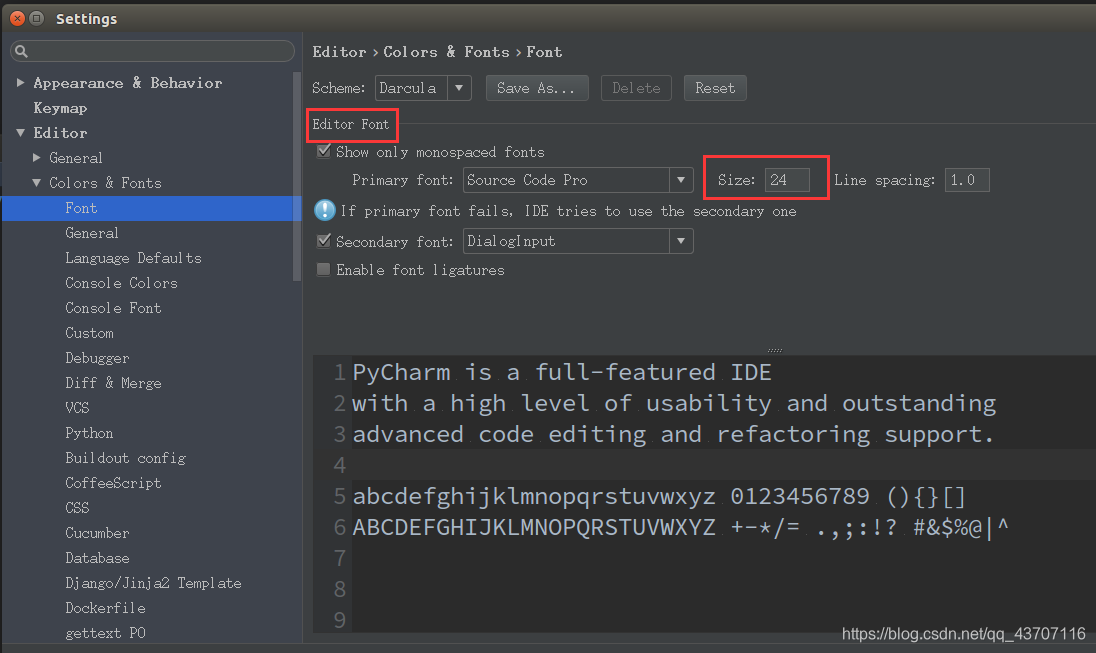Viewport: 1096px width, 653px height.
Task: Select gettext PO in the settings tree
Action: 105,633
